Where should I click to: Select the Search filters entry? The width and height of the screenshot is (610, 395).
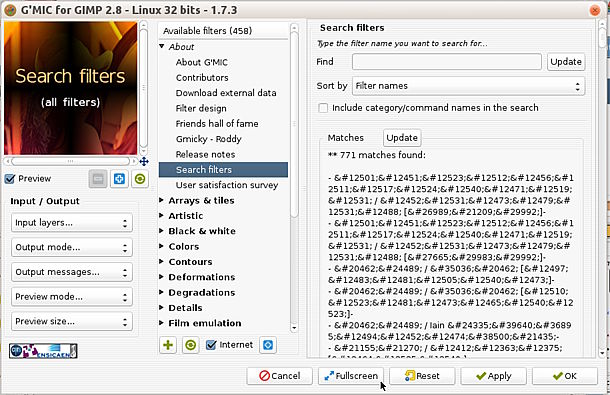click(x=223, y=170)
